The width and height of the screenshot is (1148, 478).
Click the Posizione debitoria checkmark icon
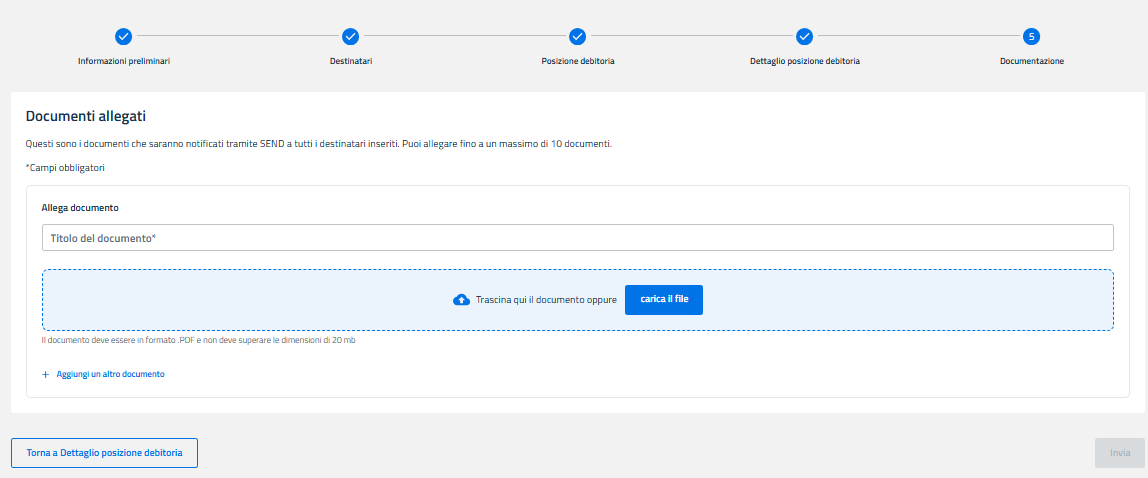pos(577,36)
